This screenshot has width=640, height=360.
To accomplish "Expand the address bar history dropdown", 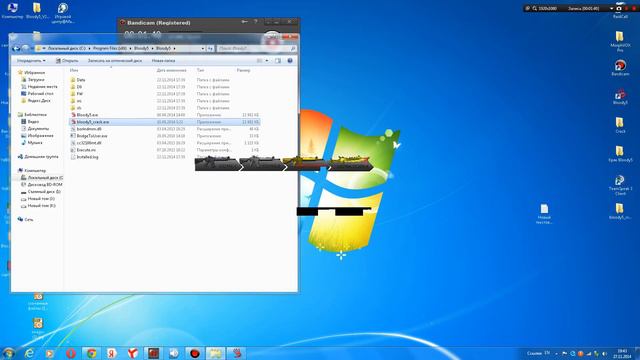I will 202,49.
